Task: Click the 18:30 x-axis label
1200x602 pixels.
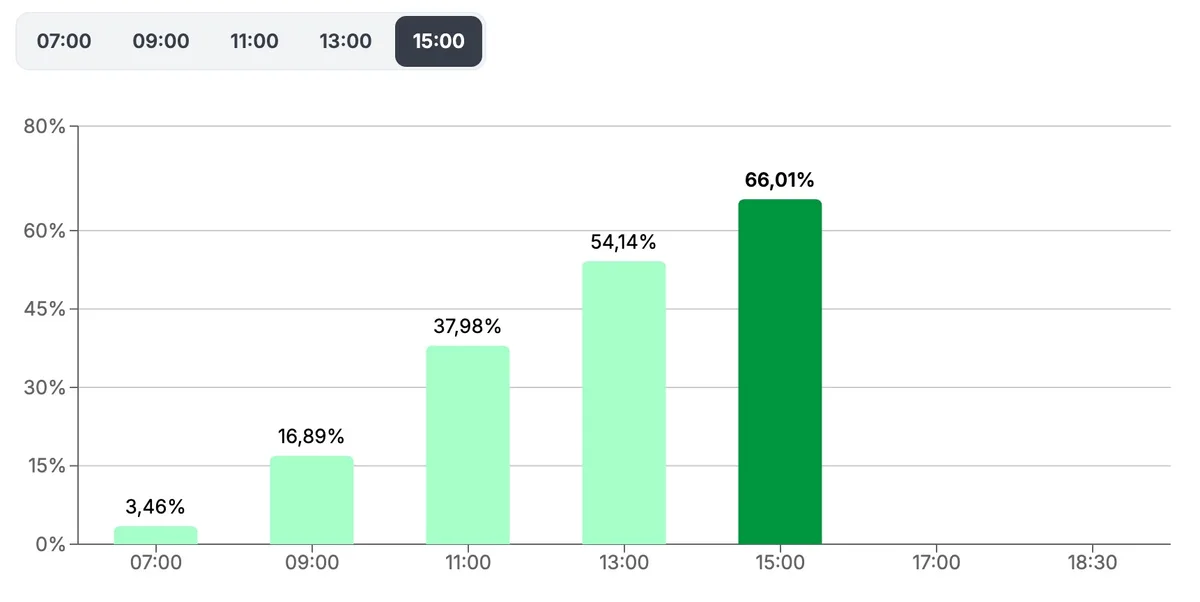Action: pos(1092,563)
